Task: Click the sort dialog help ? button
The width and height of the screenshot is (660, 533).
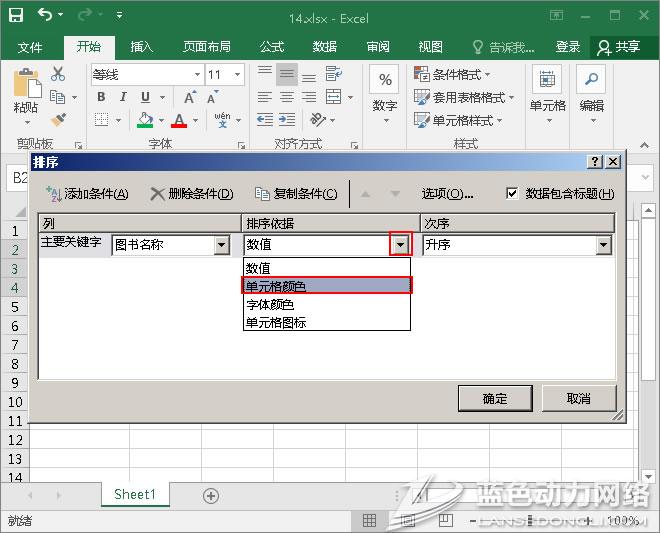Action: pyautogui.click(x=594, y=162)
